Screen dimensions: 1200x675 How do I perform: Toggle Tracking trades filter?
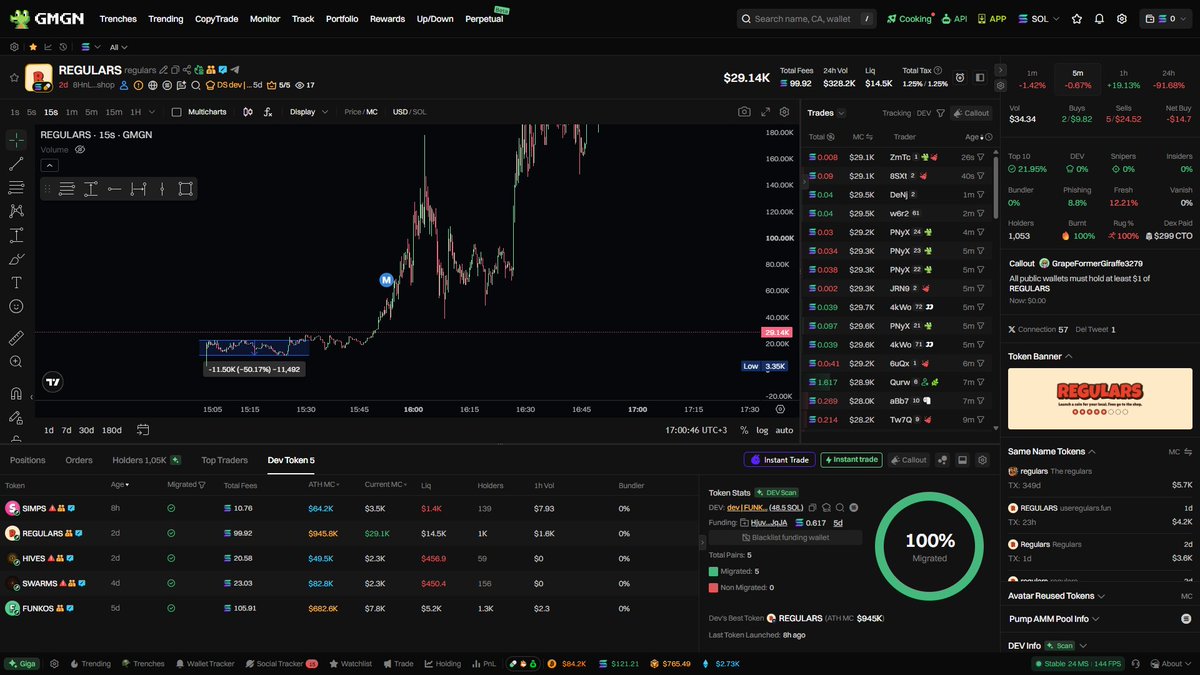896,113
